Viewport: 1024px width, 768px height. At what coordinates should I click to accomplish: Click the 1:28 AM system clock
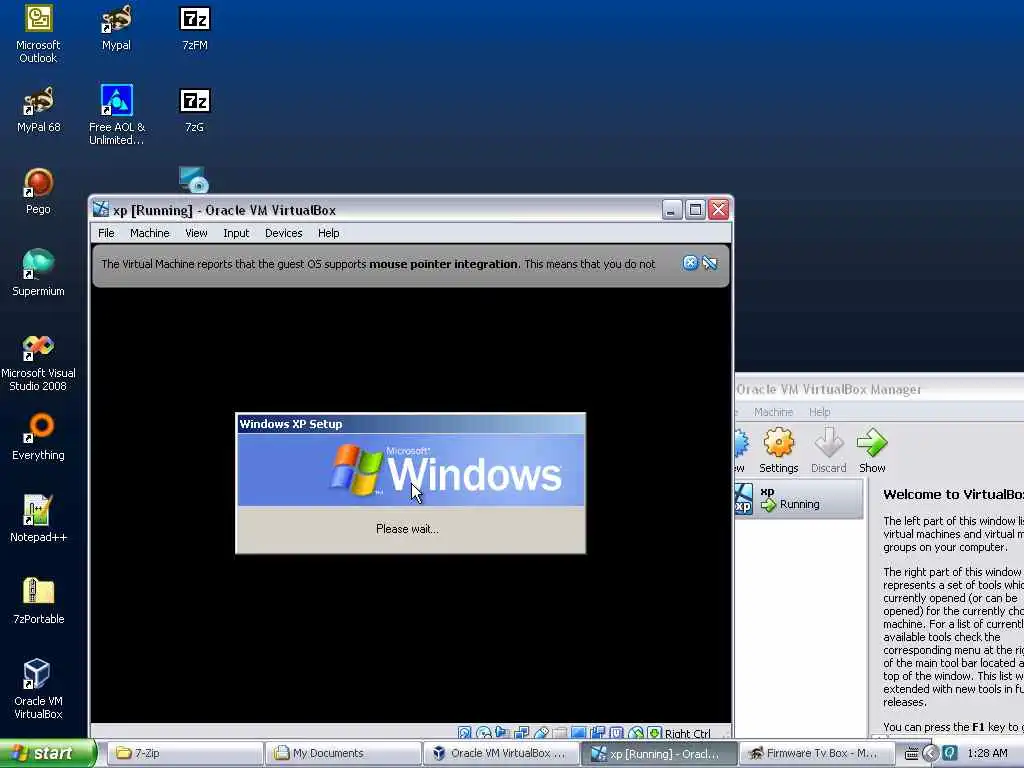pos(987,754)
